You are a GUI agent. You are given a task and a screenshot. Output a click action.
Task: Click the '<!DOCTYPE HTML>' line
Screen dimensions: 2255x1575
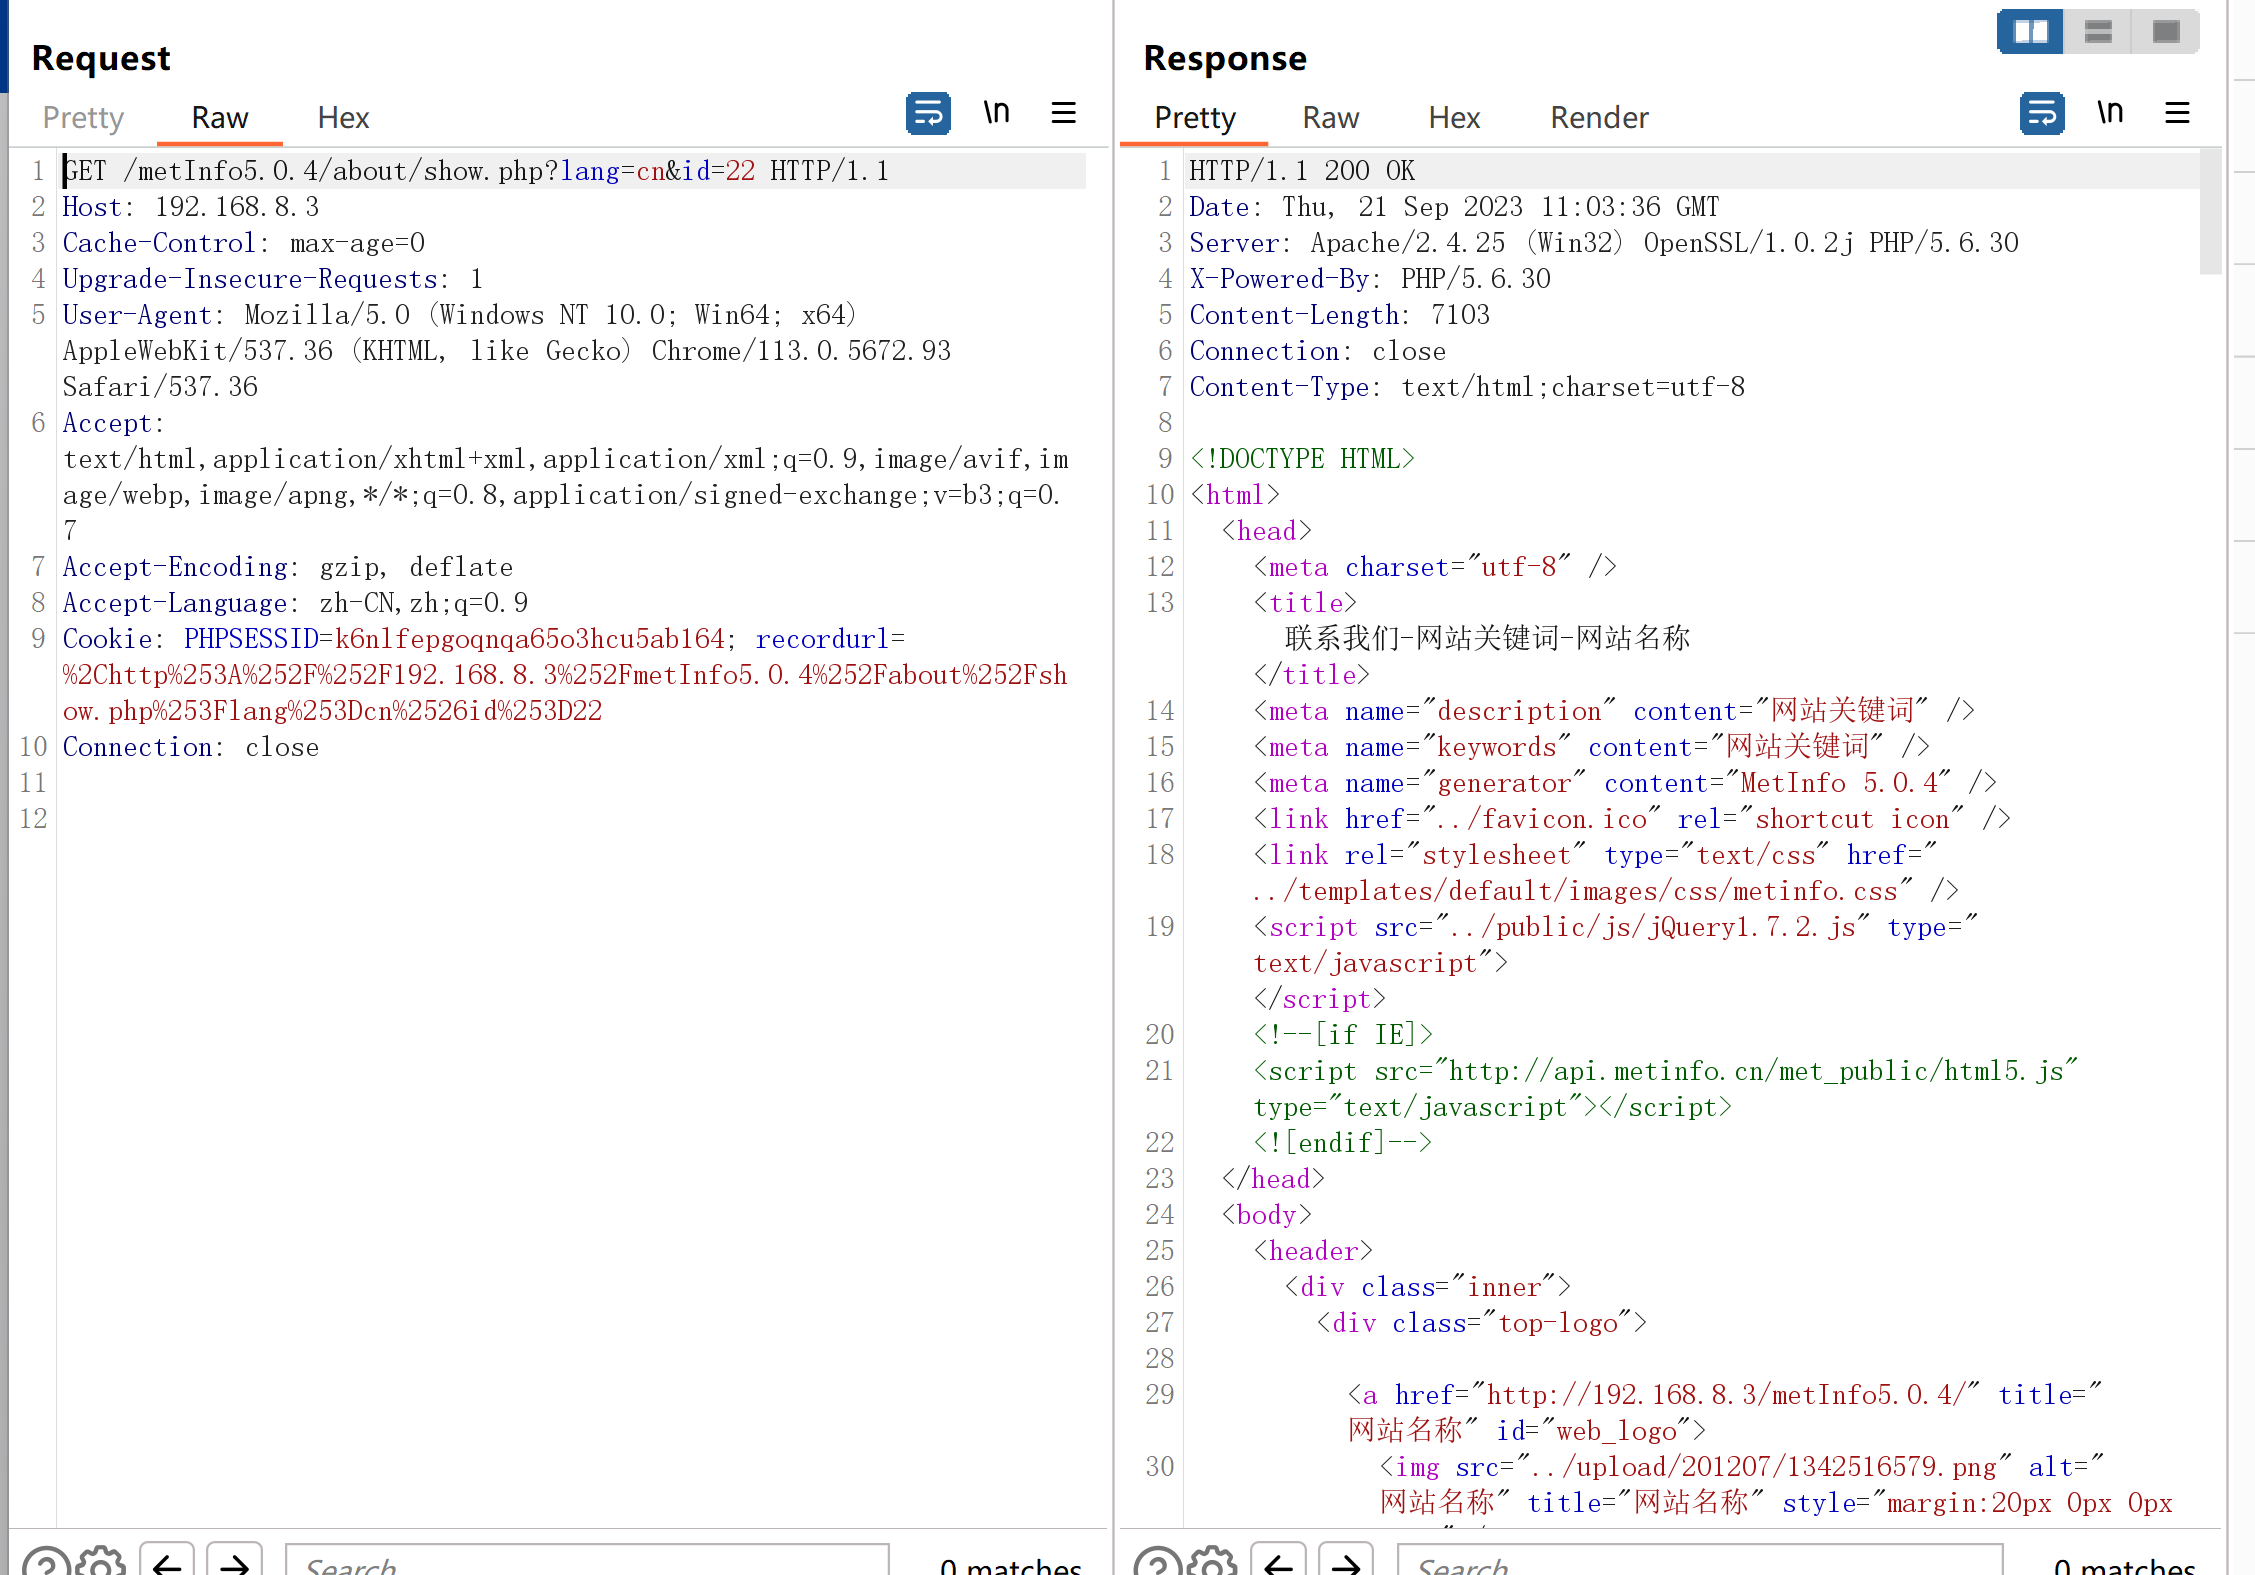[x=1302, y=459]
